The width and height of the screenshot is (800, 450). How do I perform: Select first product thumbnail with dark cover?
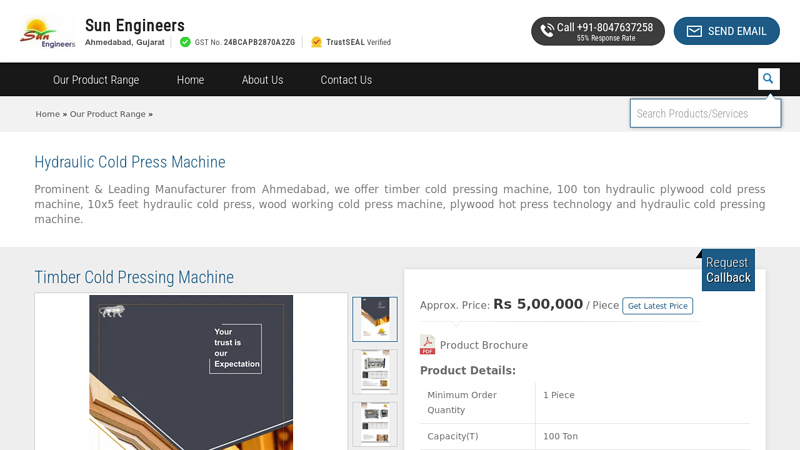[375, 319]
